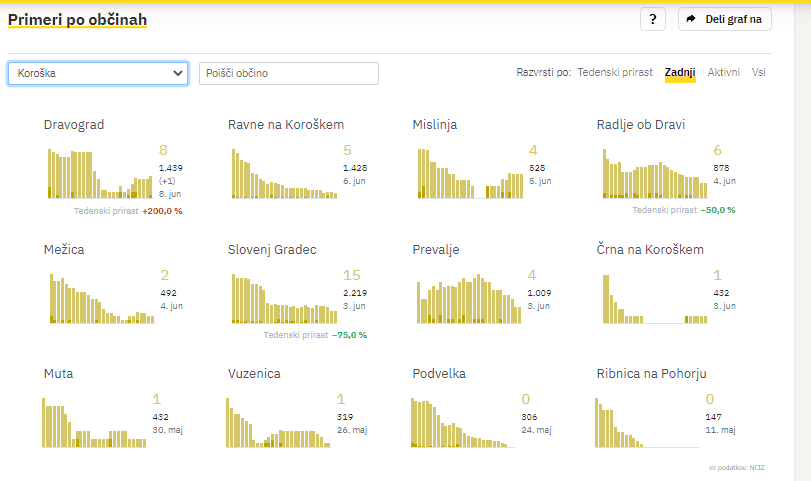Click the Slovenj Gradec bar chart

click(284, 298)
